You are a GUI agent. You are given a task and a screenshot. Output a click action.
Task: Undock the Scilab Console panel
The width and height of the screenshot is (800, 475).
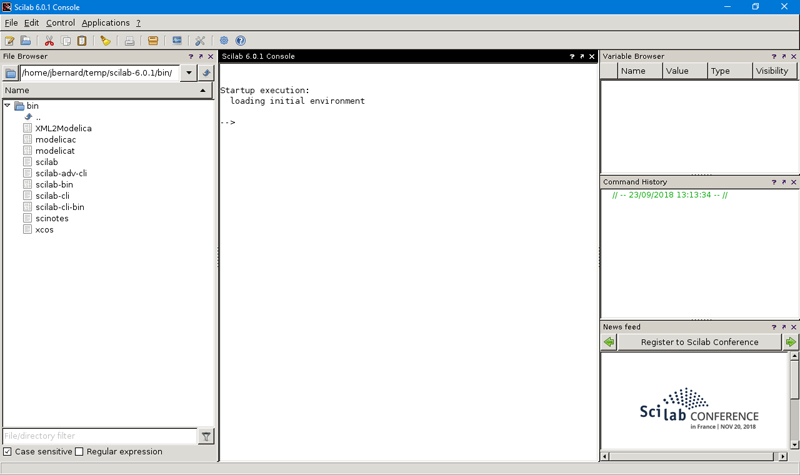coord(582,57)
